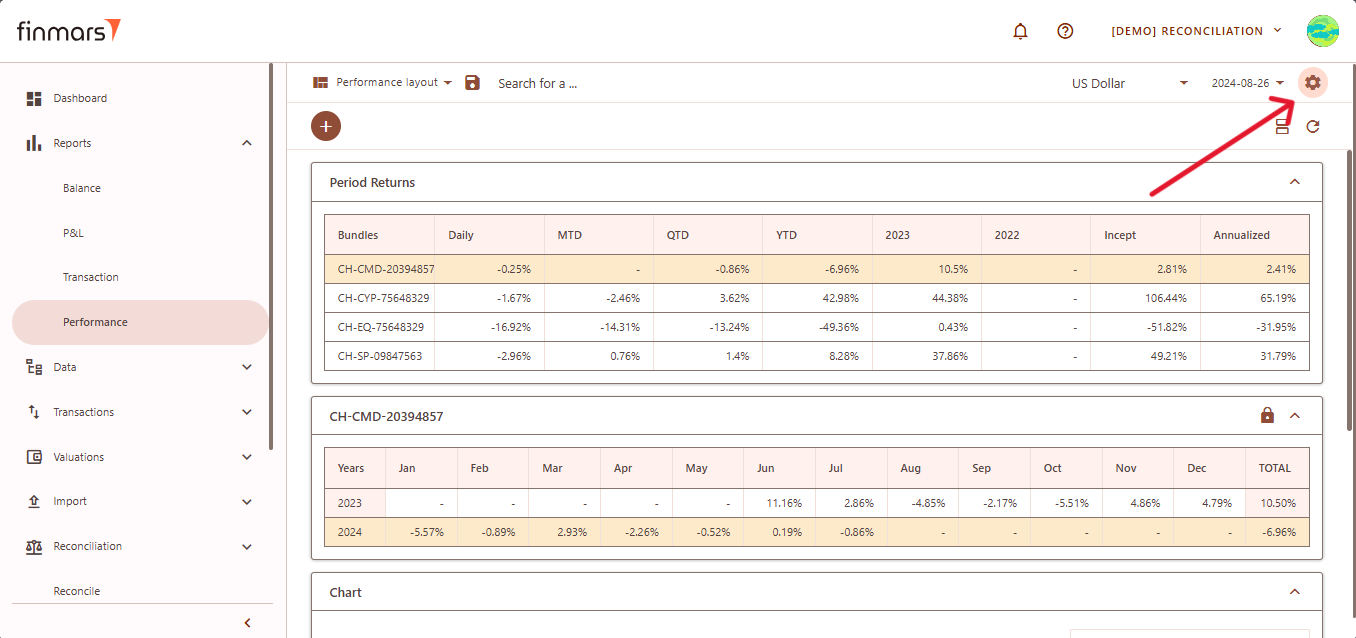Open report settings gear icon
This screenshot has height=638, width=1356.
[x=1312, y=83]
